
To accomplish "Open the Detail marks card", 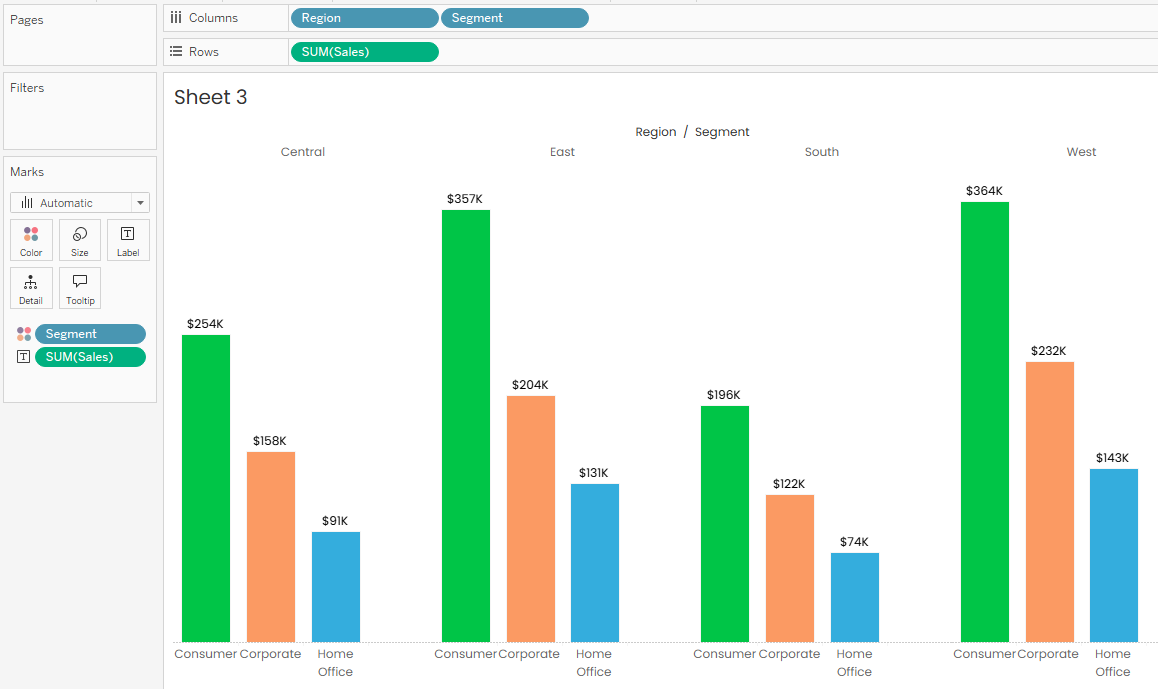I will 31,288.
